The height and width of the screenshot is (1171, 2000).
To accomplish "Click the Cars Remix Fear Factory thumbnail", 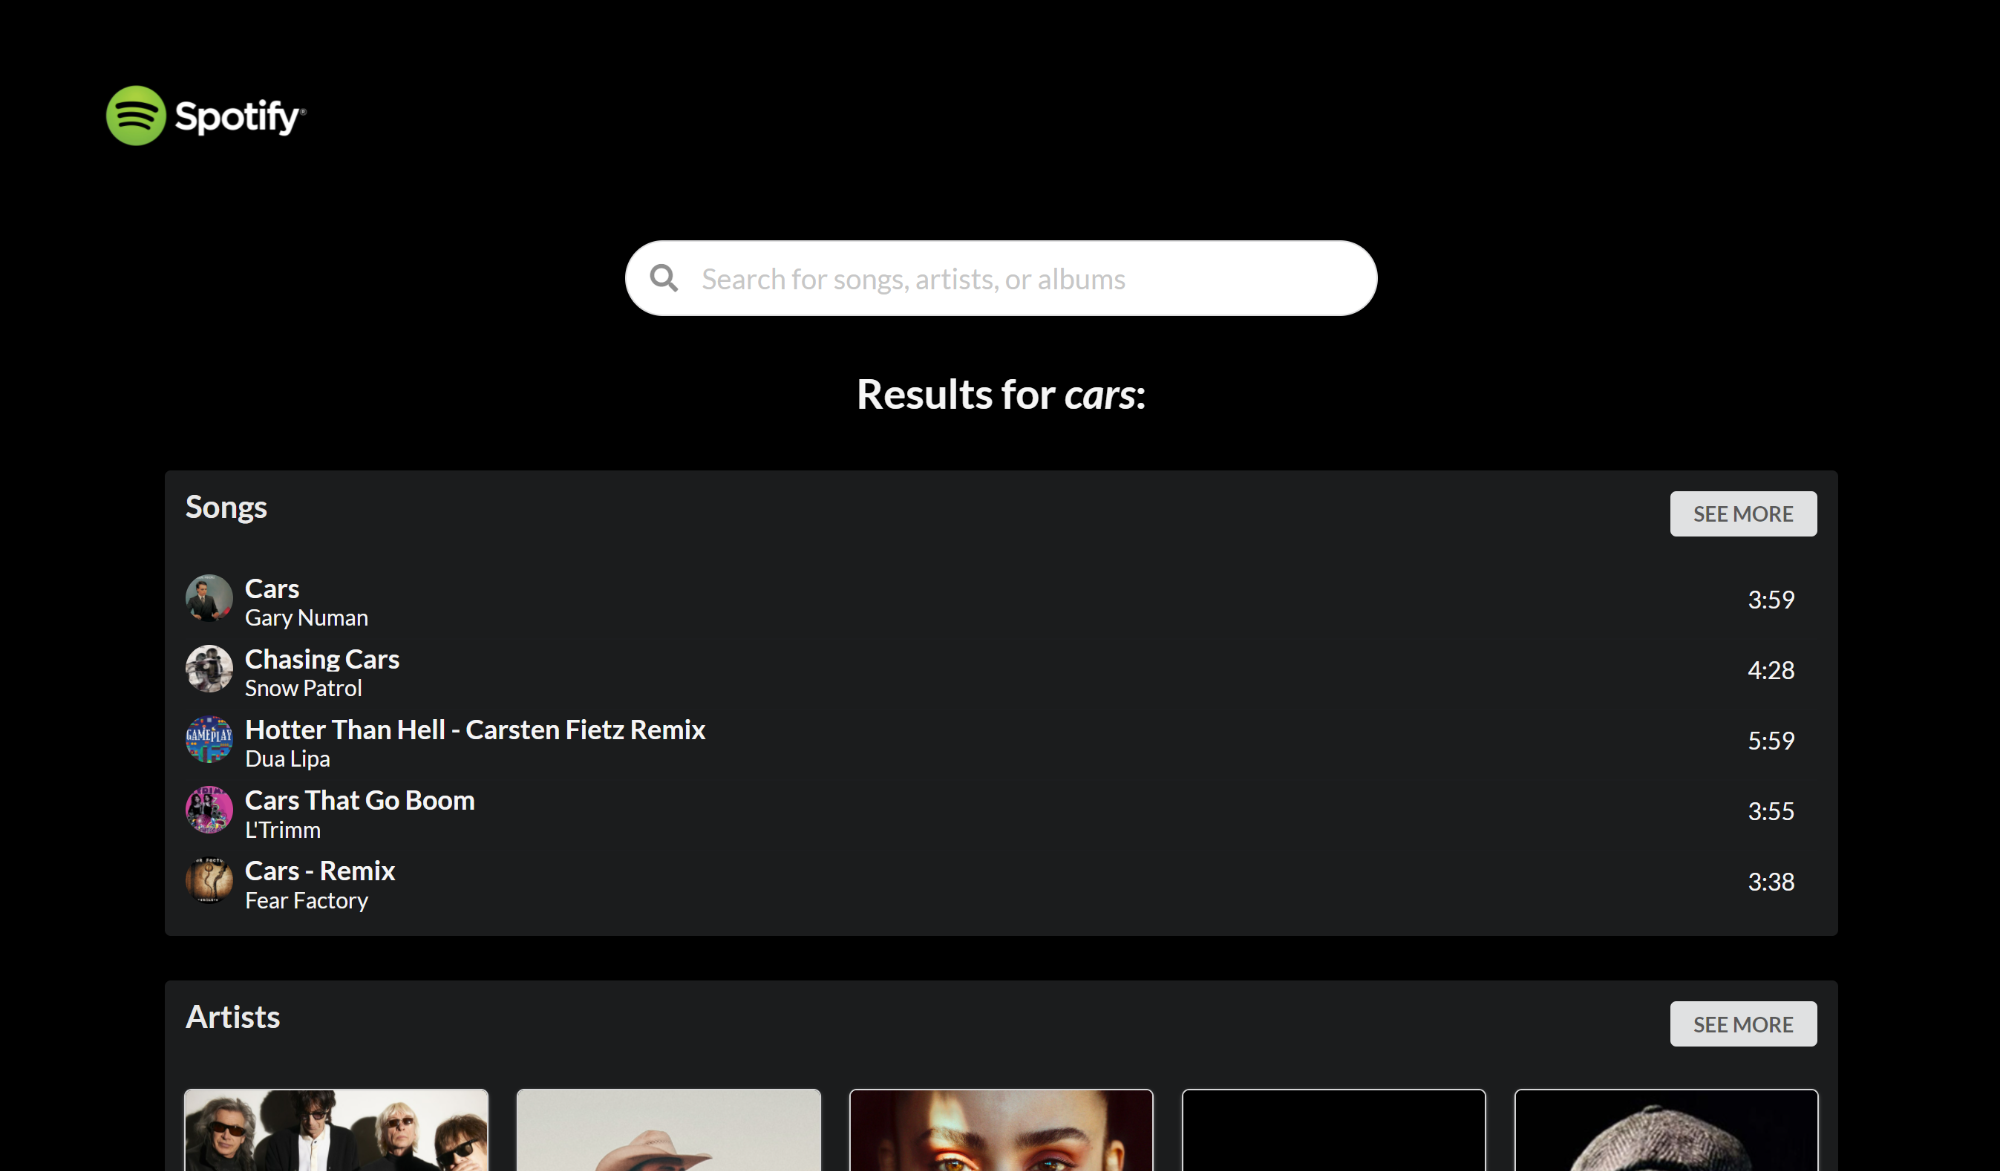I will (x=209, y=880).
